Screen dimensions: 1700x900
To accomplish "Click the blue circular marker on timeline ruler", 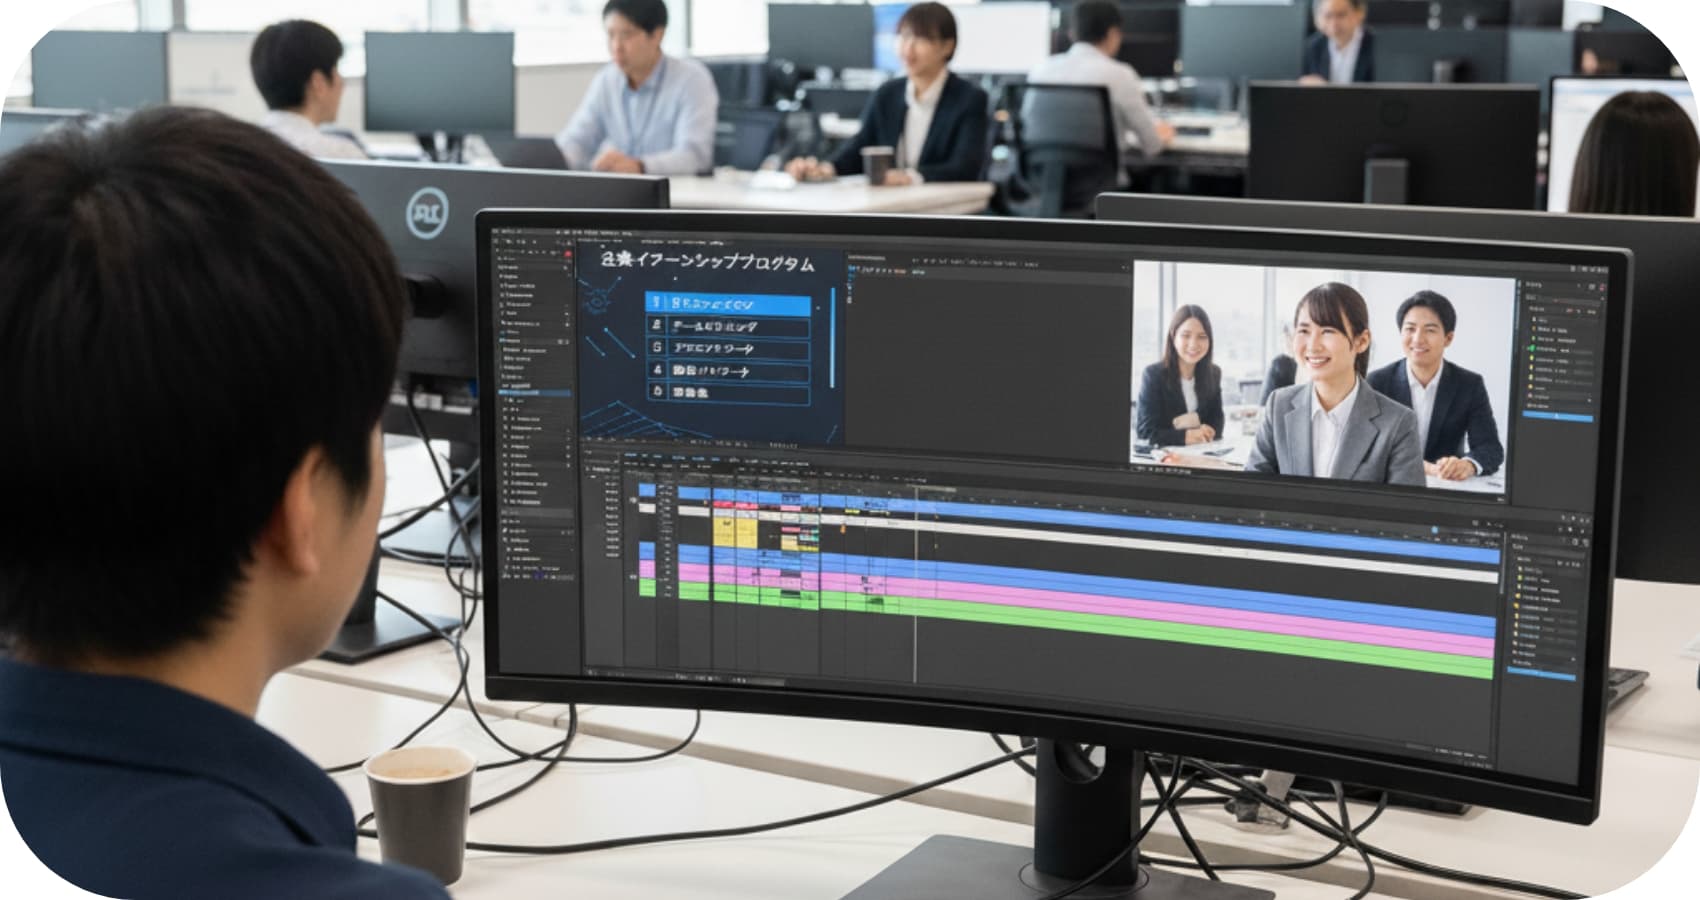I will [x=1434, y=530].
